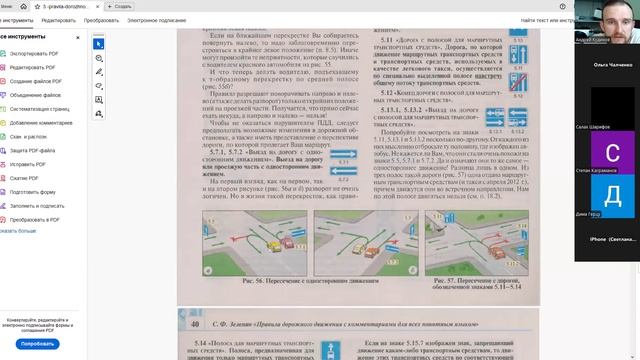Click figure 56 left intersection illustration

click(x=255, y=243)
